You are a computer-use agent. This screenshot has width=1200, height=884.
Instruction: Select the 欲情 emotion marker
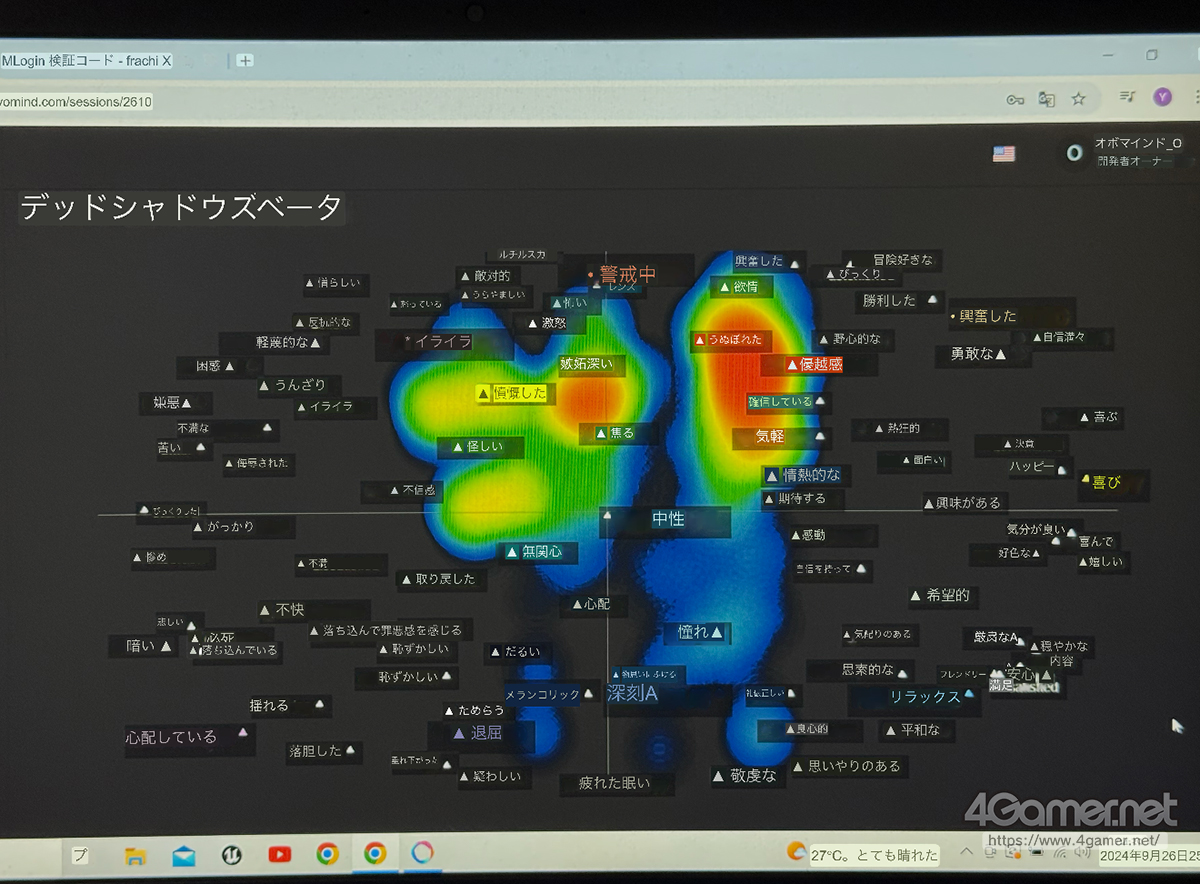739,287
